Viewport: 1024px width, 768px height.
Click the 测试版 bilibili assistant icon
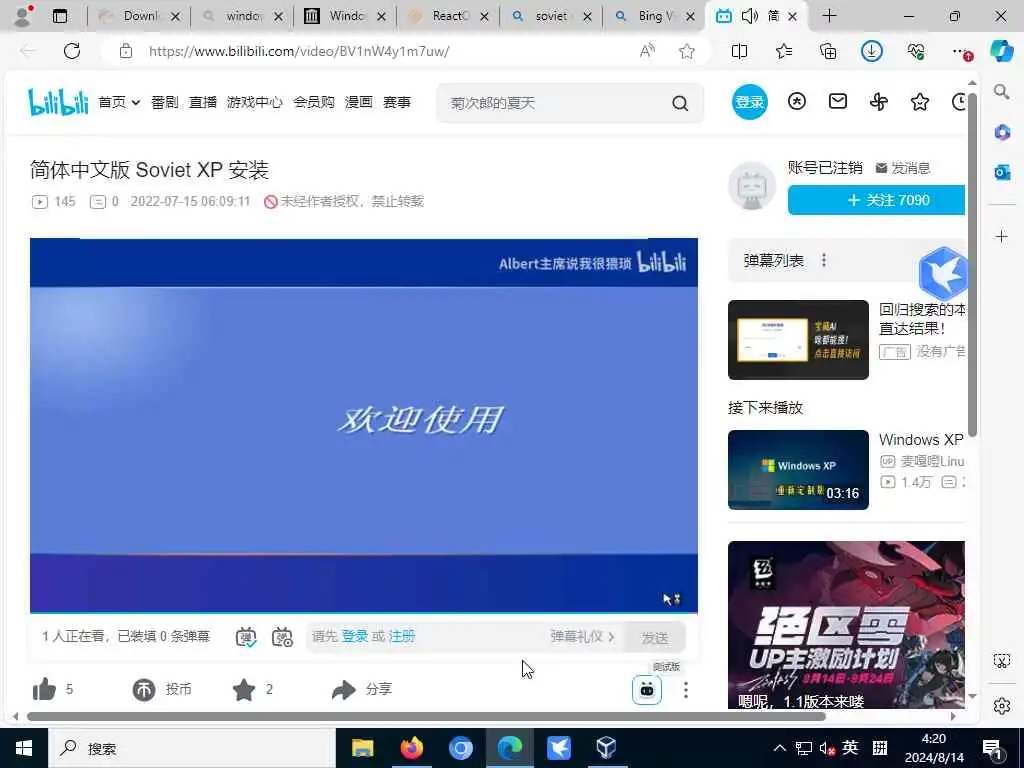click(x=647, y=690)
